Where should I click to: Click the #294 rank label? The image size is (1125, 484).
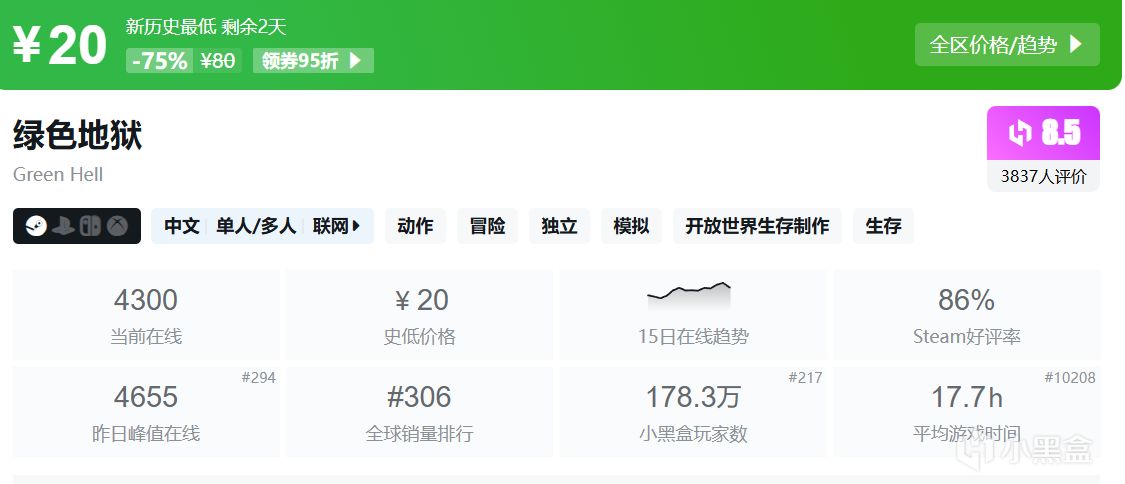258,377
